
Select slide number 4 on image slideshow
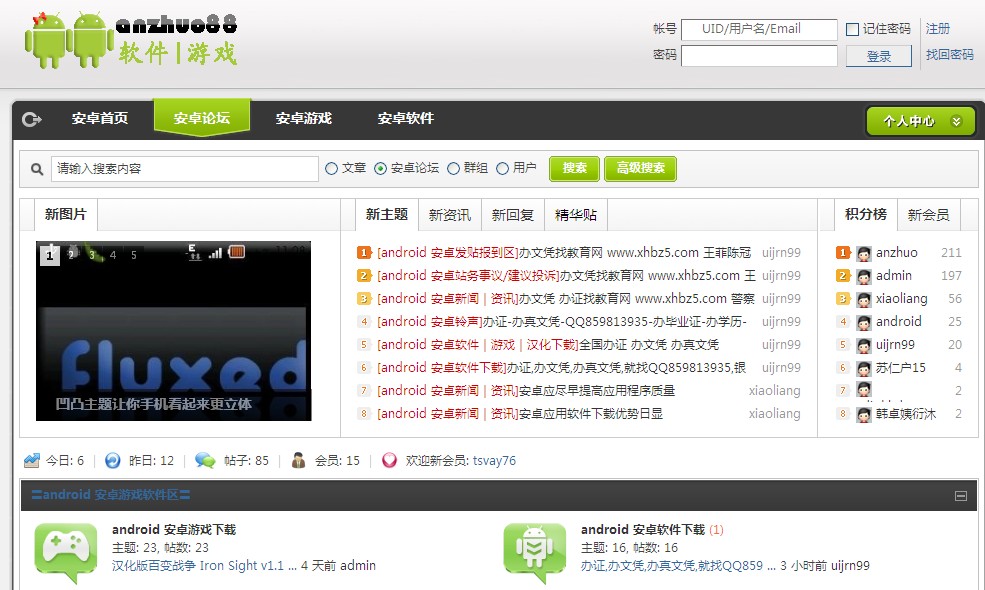pyautogui.click(x=113, y=254)
